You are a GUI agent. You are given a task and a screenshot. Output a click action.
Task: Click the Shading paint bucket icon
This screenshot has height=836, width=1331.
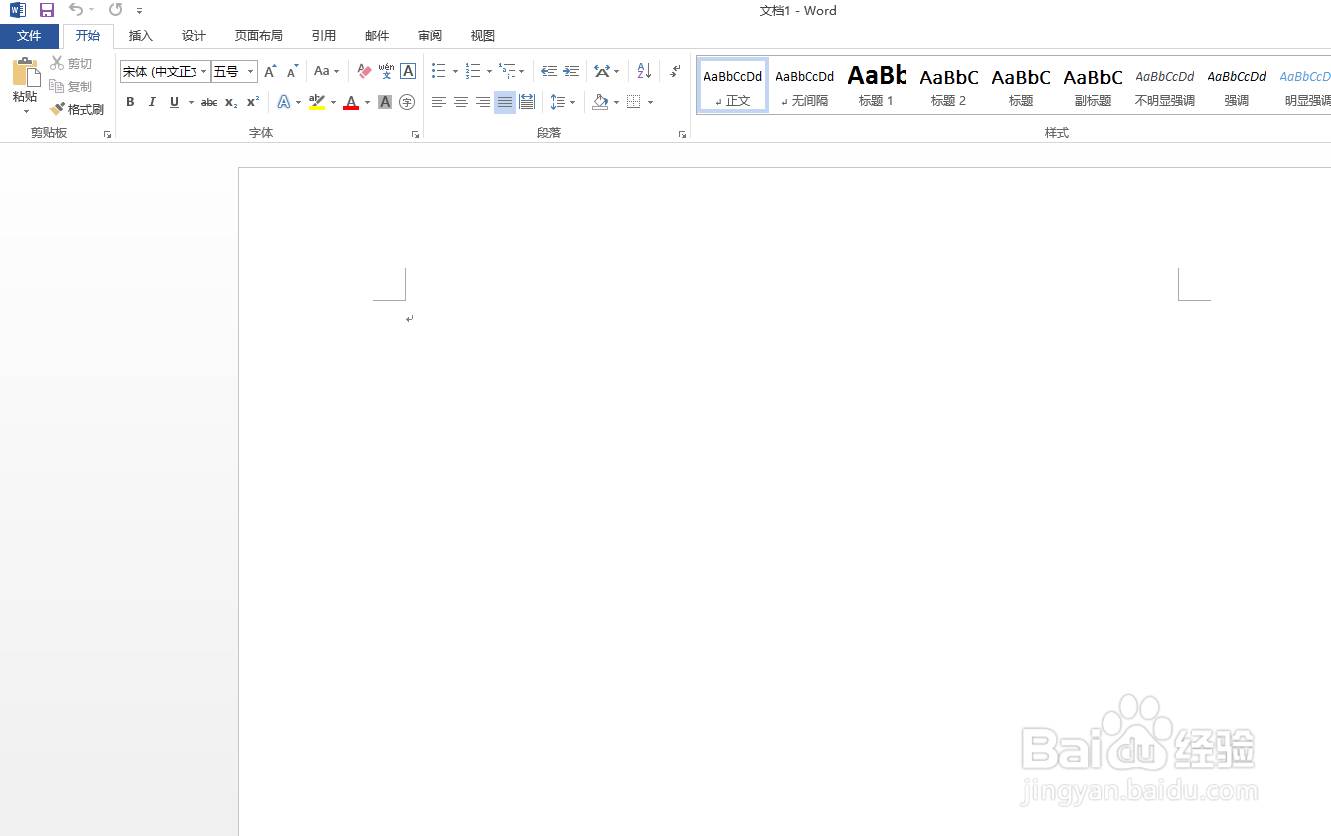coord(600,102)
